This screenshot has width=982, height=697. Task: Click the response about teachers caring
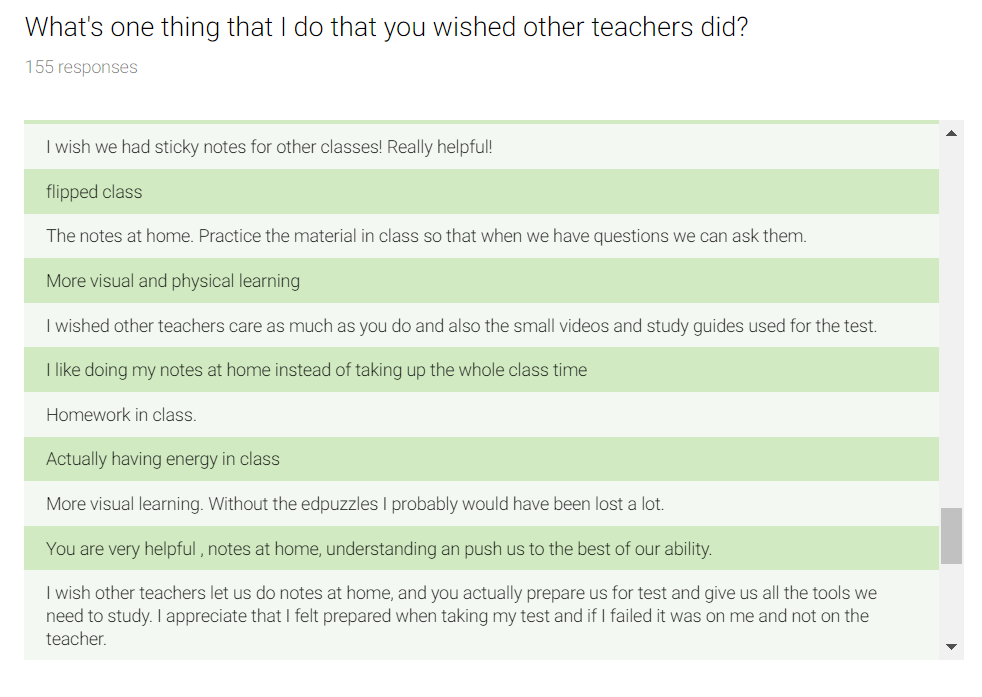(x=461, y=325)
